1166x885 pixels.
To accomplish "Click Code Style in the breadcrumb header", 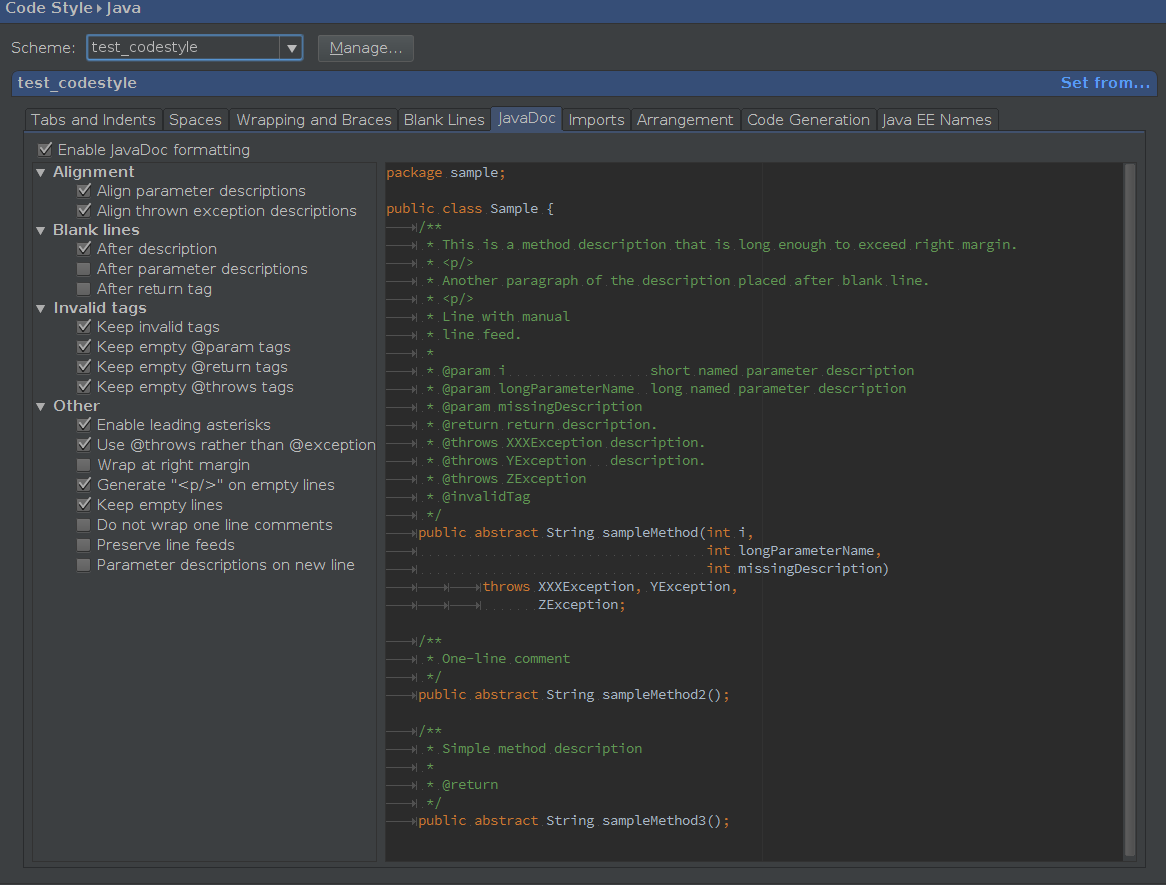I will click(49, 10).
